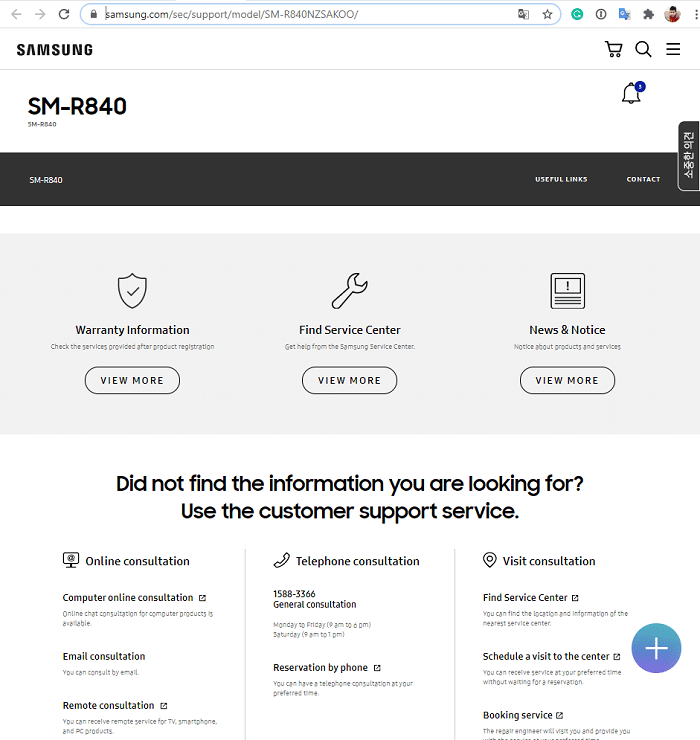Image resolution: width=700 pixels, height=740 pixels.
Task: Click the blue floating plus button
Action: (x=656, y=648)
